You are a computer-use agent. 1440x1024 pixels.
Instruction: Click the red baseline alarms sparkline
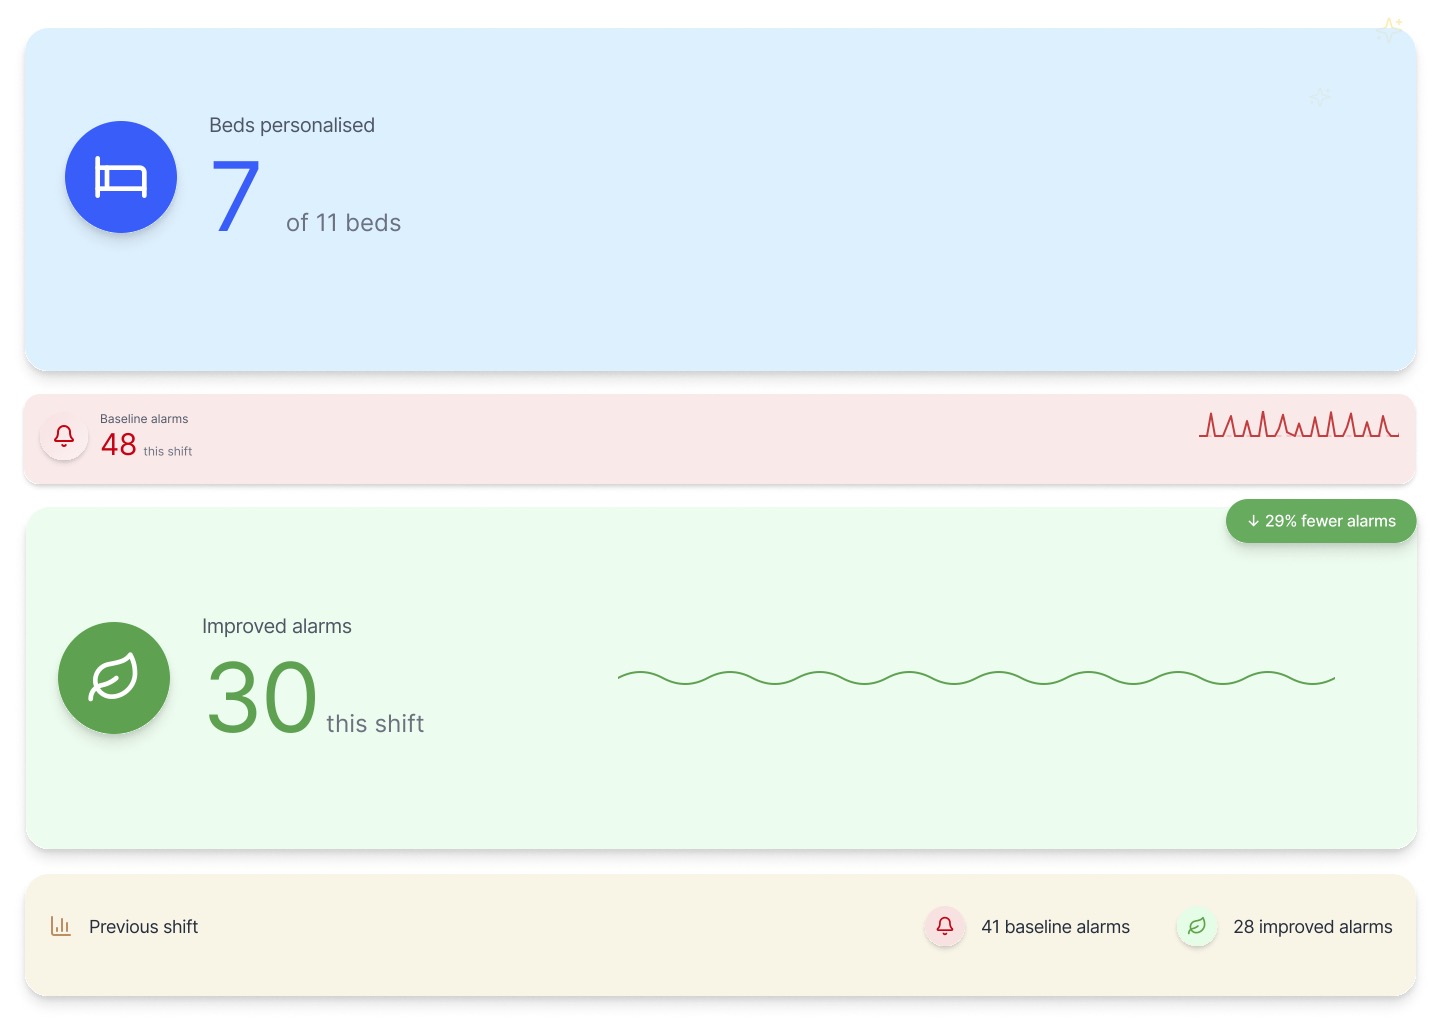point(1299,425)
